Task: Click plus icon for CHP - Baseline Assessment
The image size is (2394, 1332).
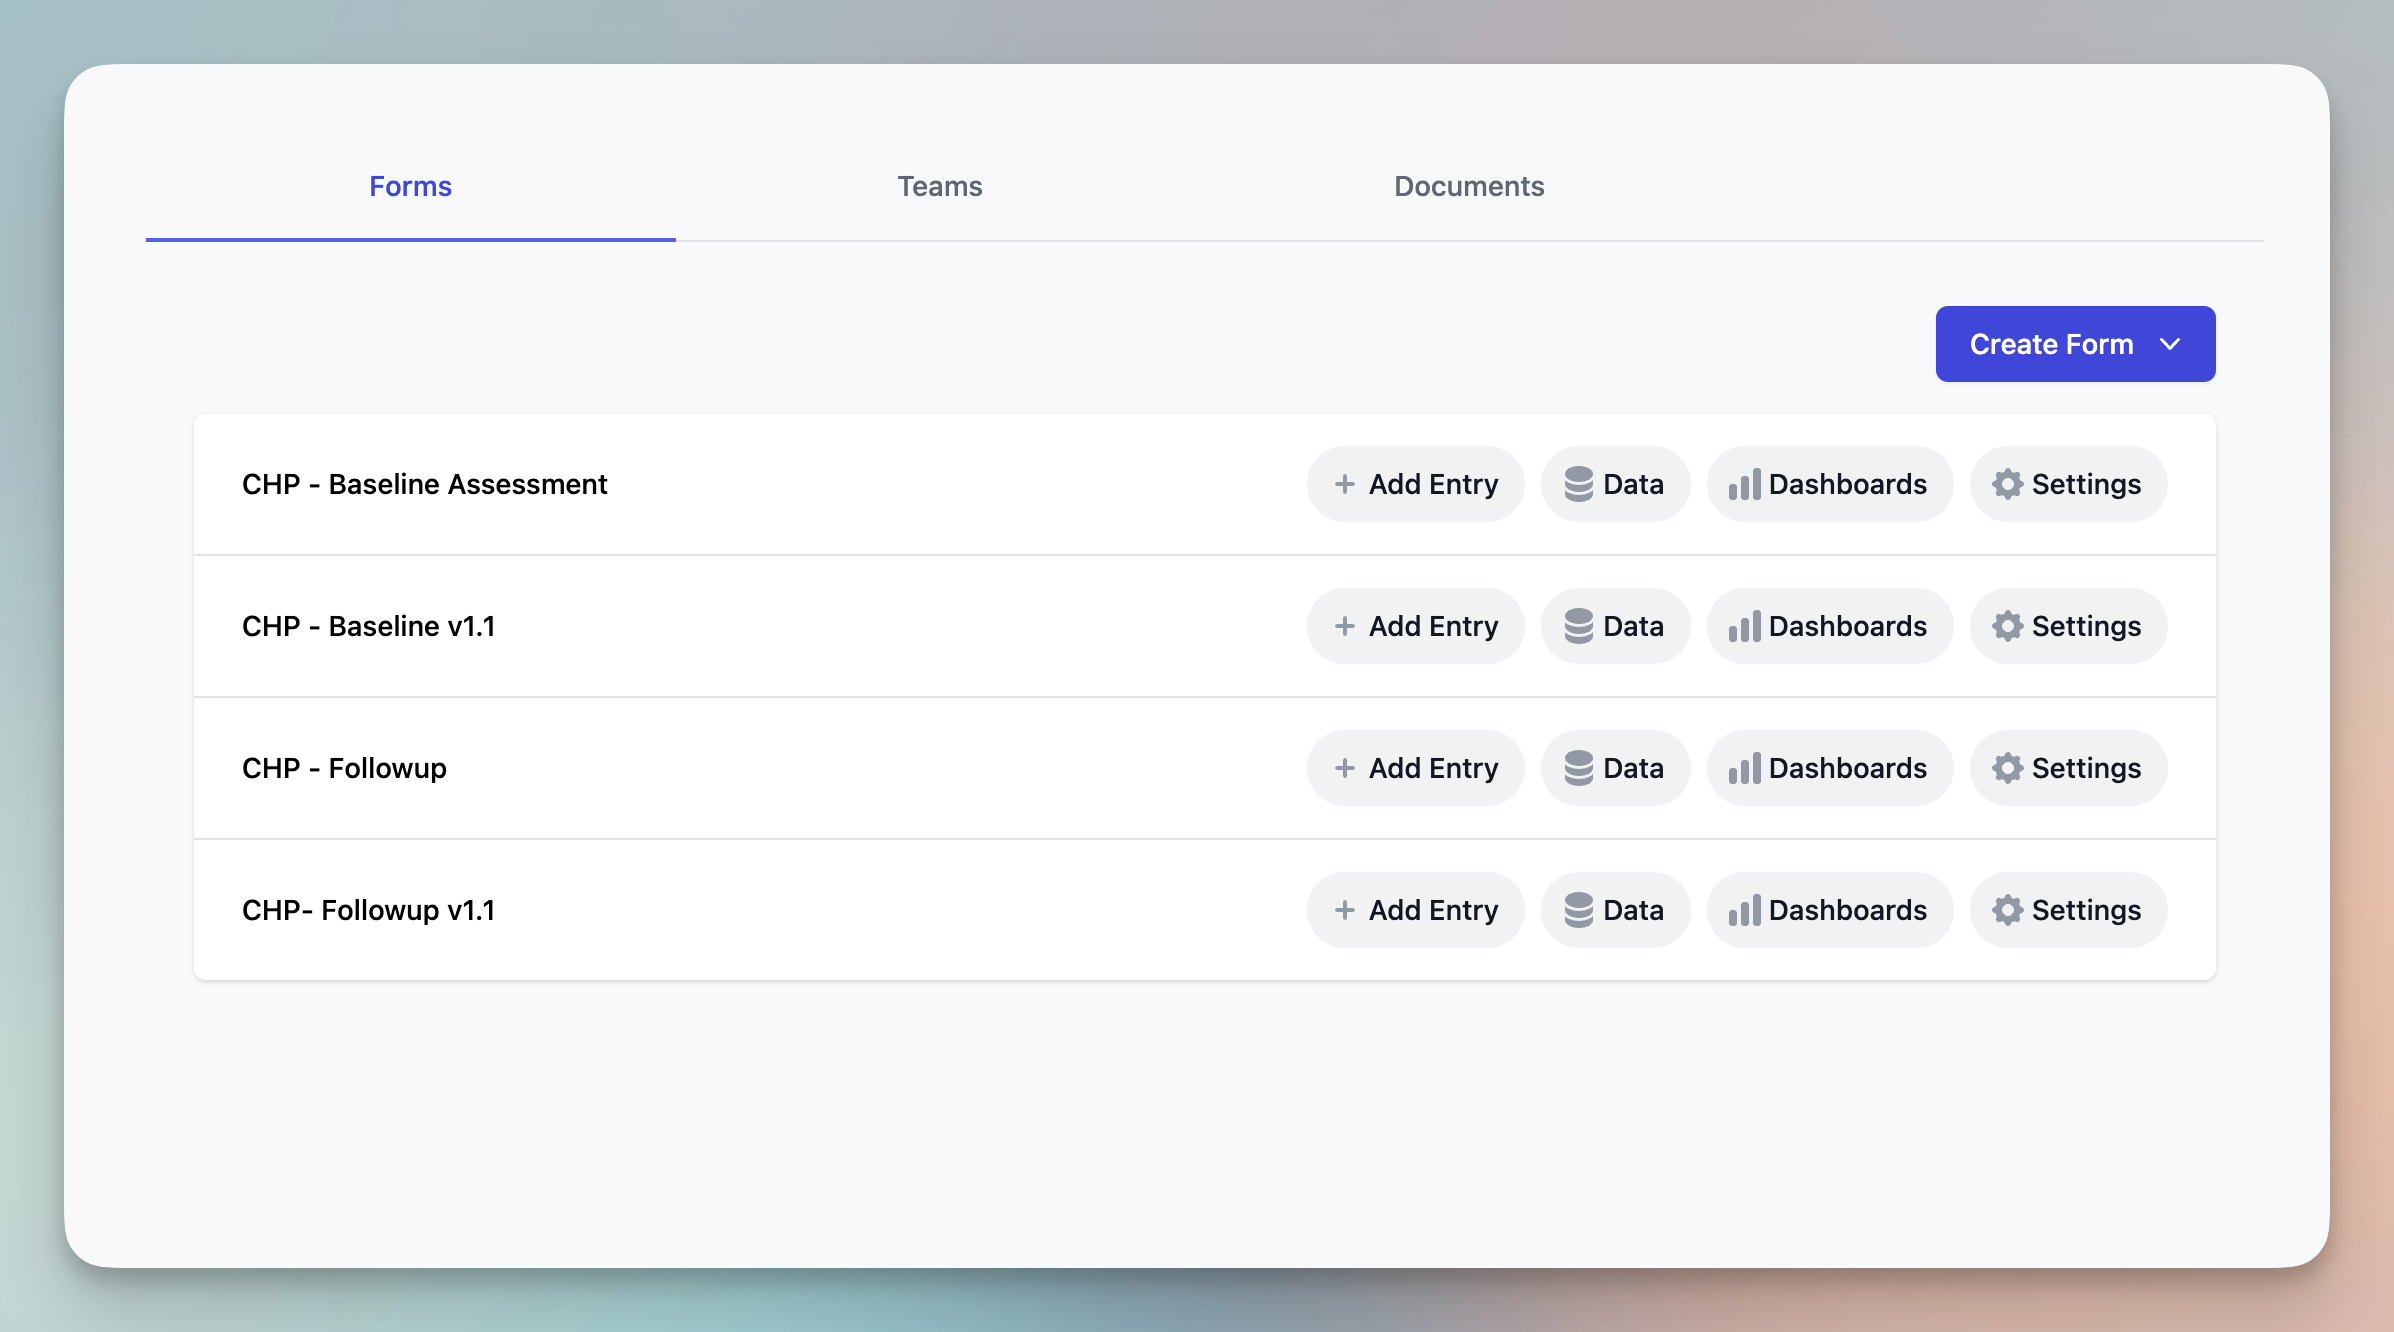Action: tap(1345, 484)
